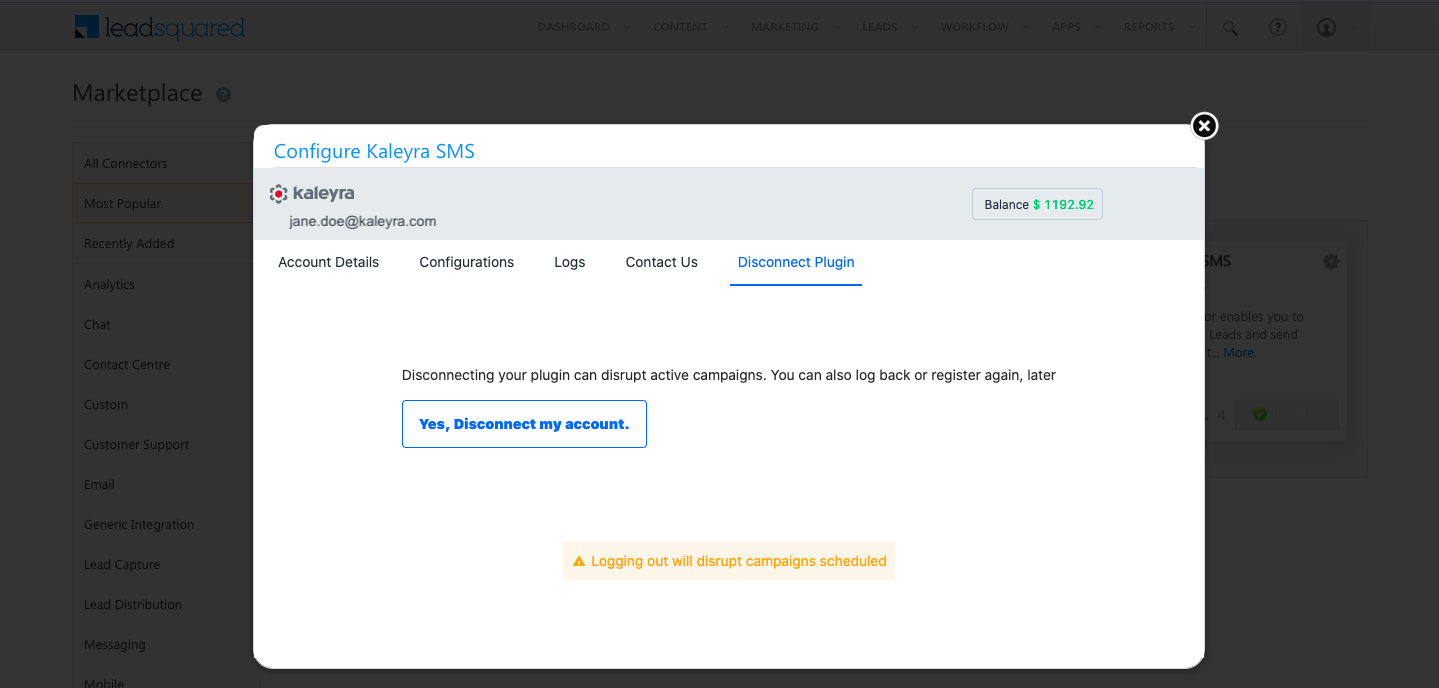Click the Disconnecting your plugin disruption message

[729, 375]
